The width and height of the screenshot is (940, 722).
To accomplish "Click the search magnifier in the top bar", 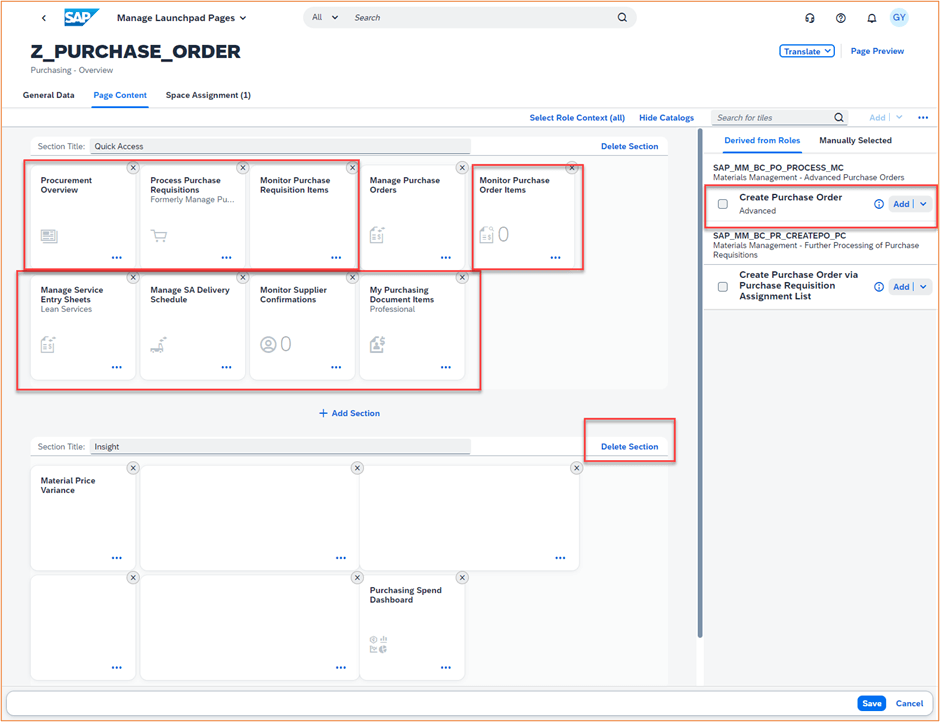I will 622,17.
